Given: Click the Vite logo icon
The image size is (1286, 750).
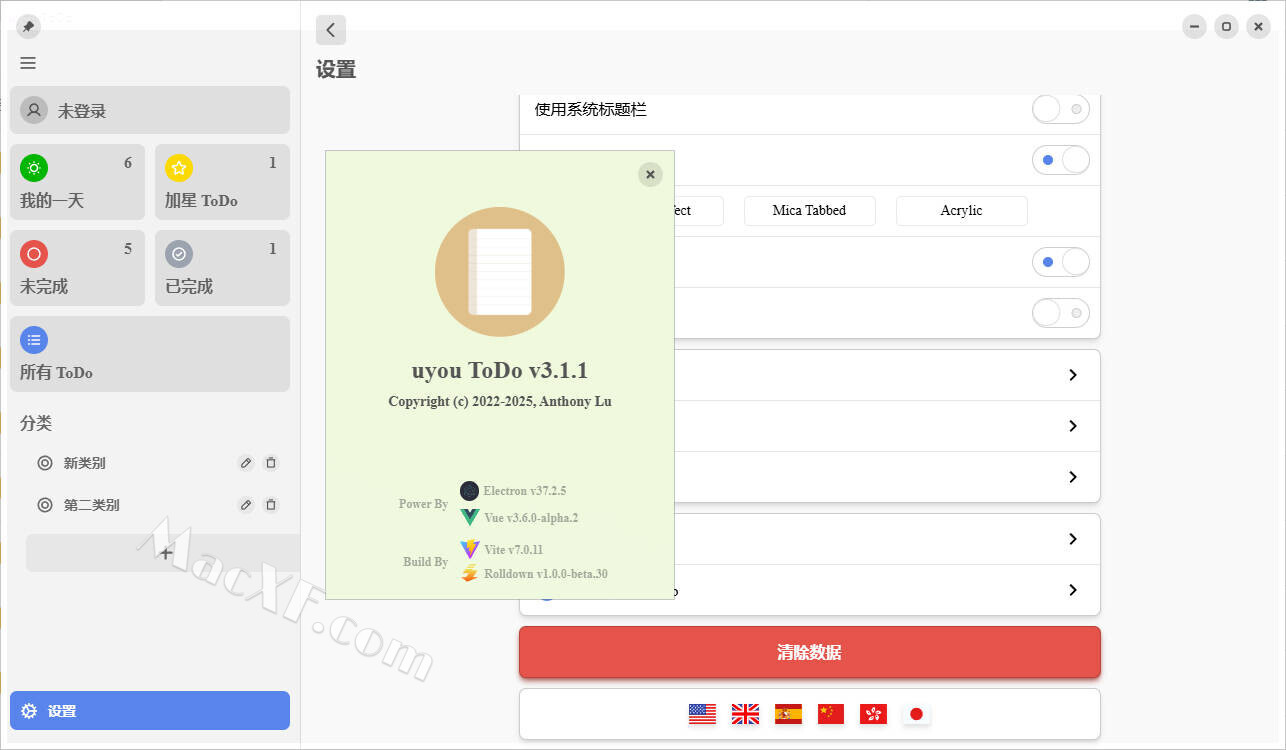Looking at the screenshot, I should (x=469, y=549).
